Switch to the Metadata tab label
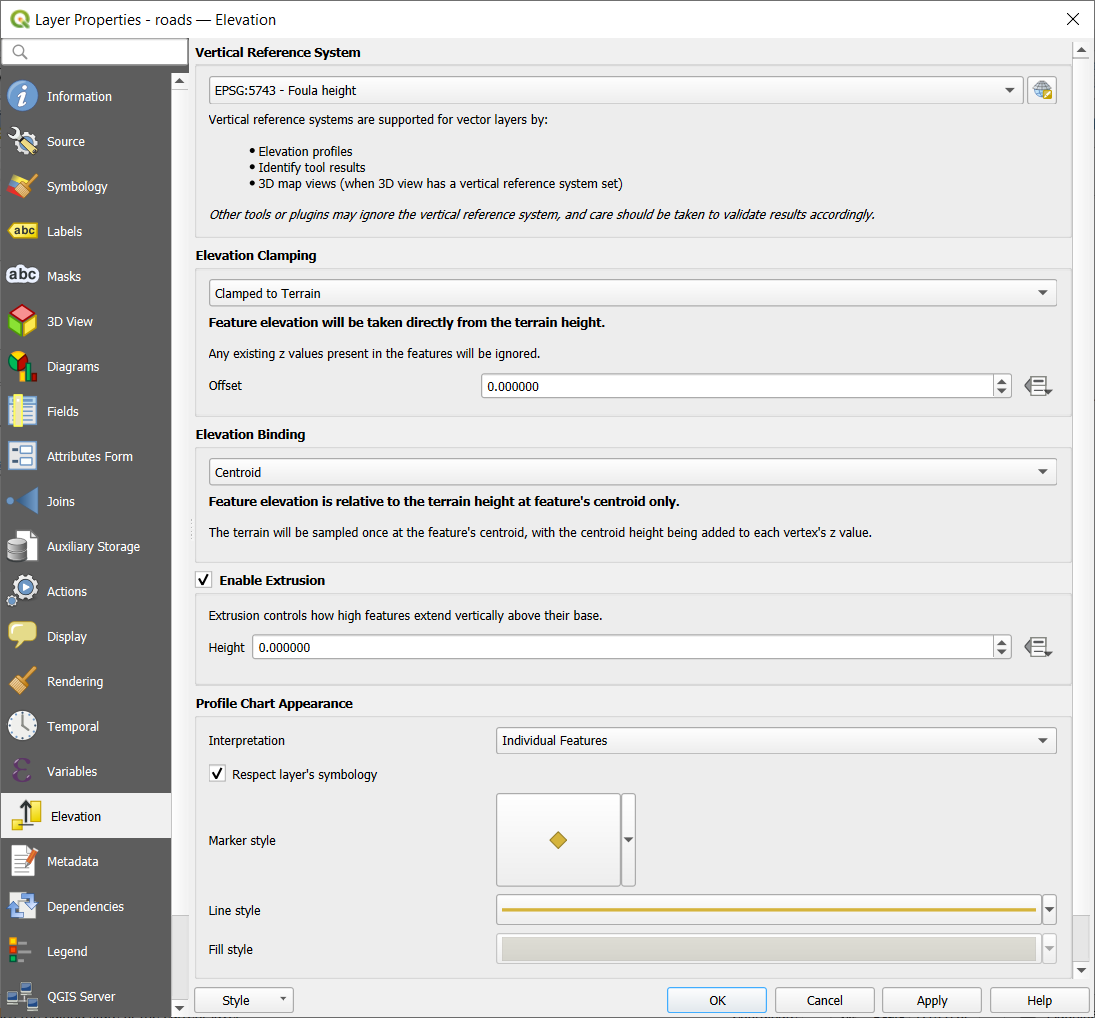Image resolution: width=1095 pixels, height=1018 pixels. click(73, 861)
